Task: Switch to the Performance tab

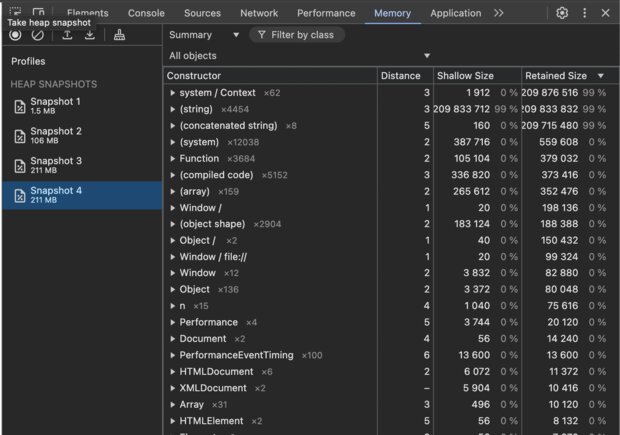Action: pyautogui.click(x=326, y=13)
